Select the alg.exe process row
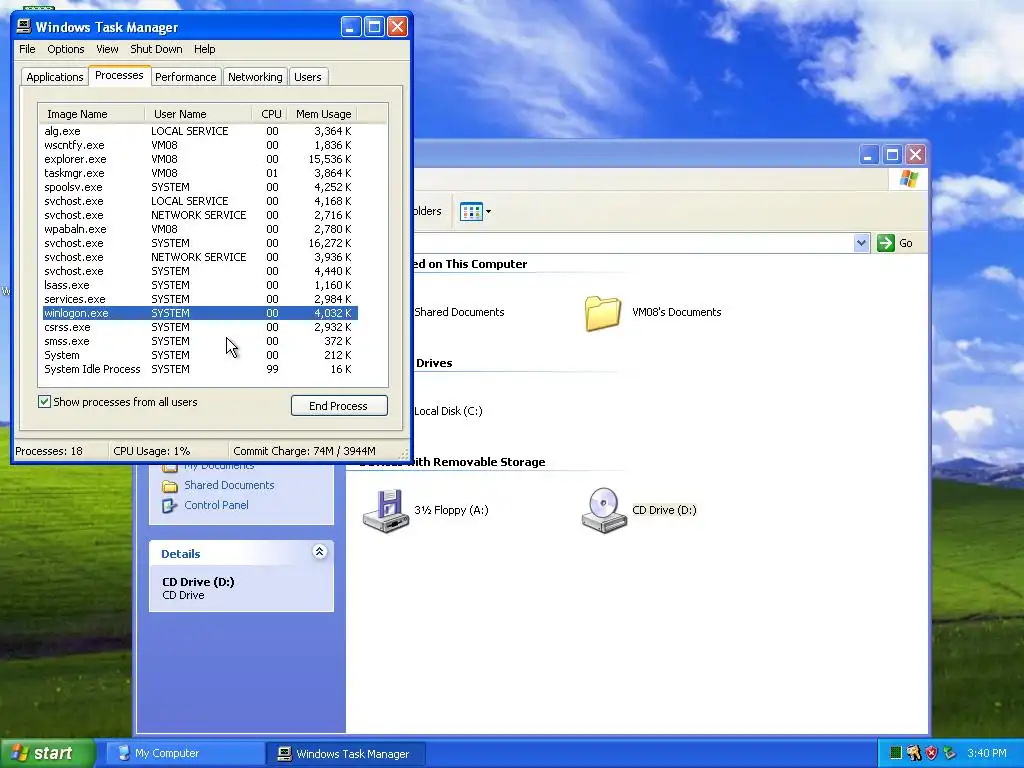1024x768 pixels. [200, 131]
